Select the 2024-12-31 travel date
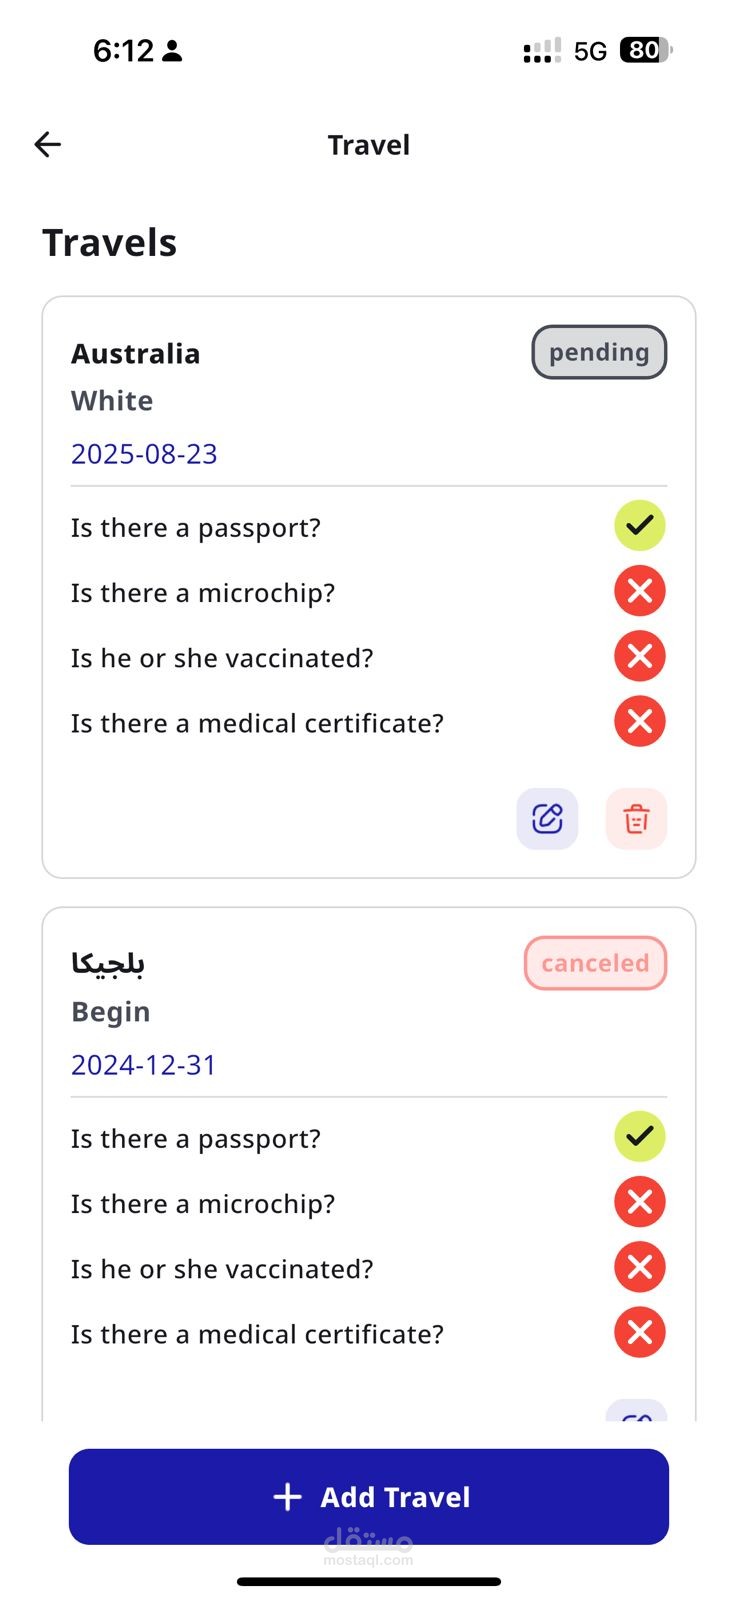The height and width of the screenshot is (1600, 738). (144, 1065)
